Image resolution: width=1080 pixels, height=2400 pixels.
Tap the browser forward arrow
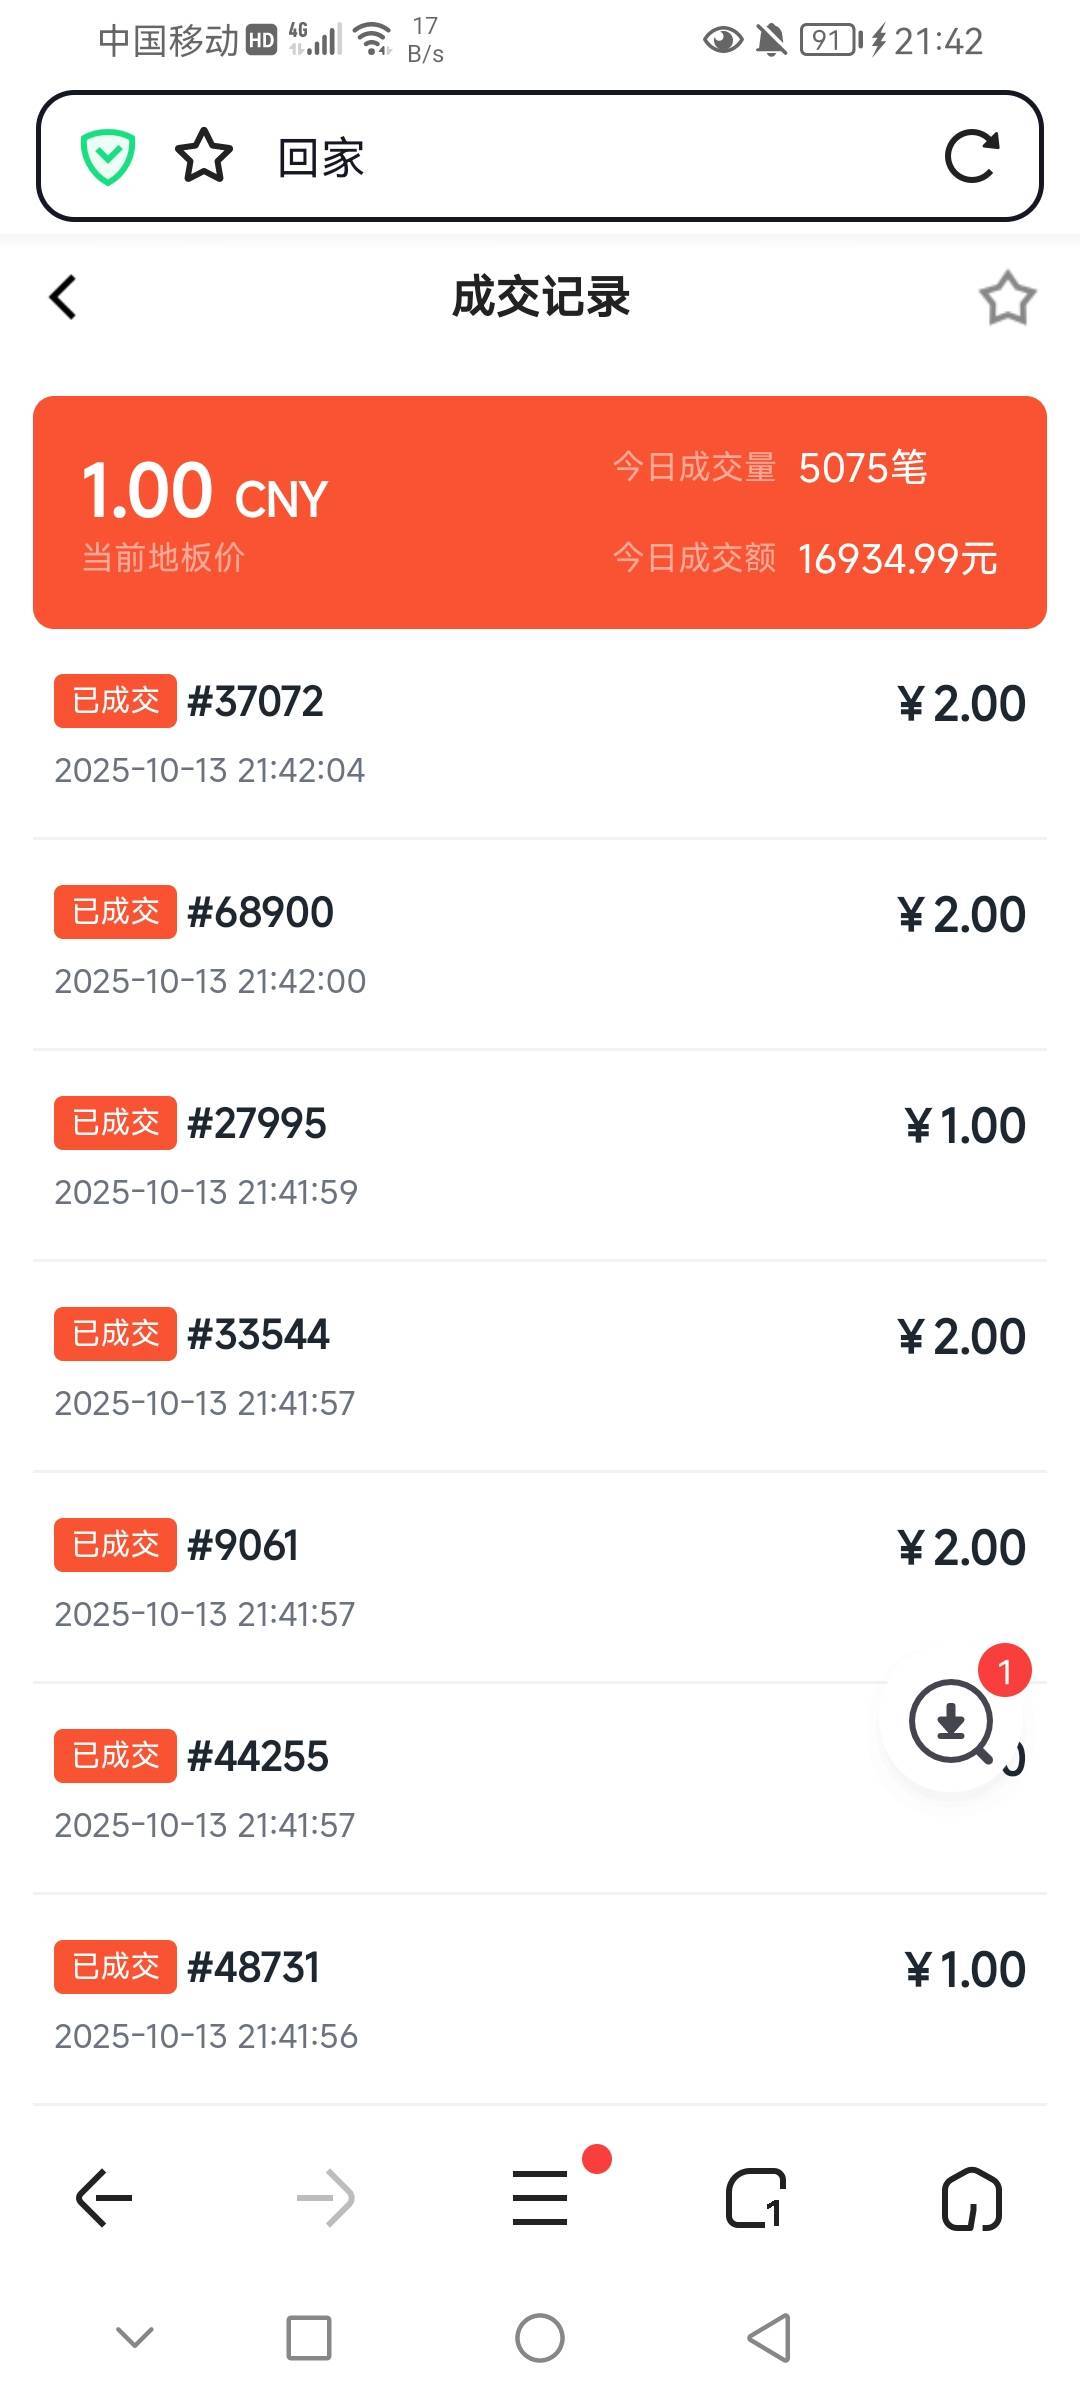coord(326,2198)
